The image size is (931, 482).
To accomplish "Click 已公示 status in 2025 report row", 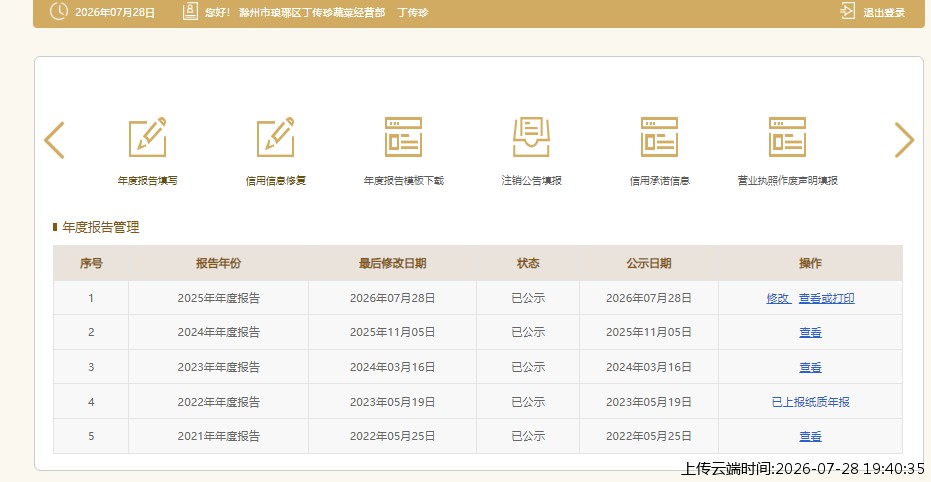I will click(528, 298).
